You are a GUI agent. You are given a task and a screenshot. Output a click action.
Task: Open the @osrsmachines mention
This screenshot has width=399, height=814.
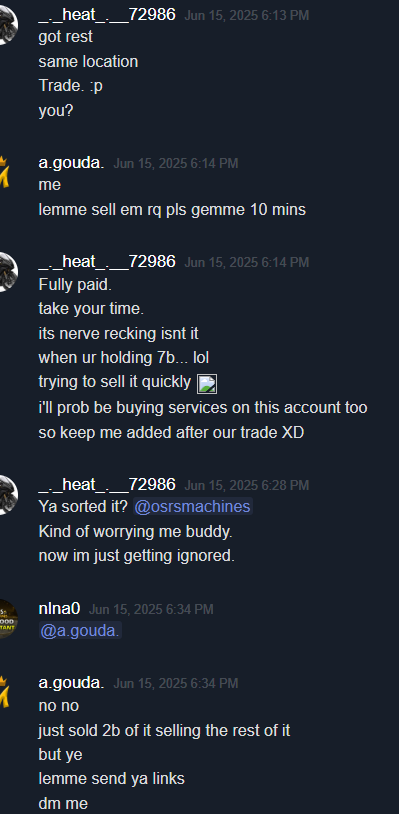(x=192, y=506)
